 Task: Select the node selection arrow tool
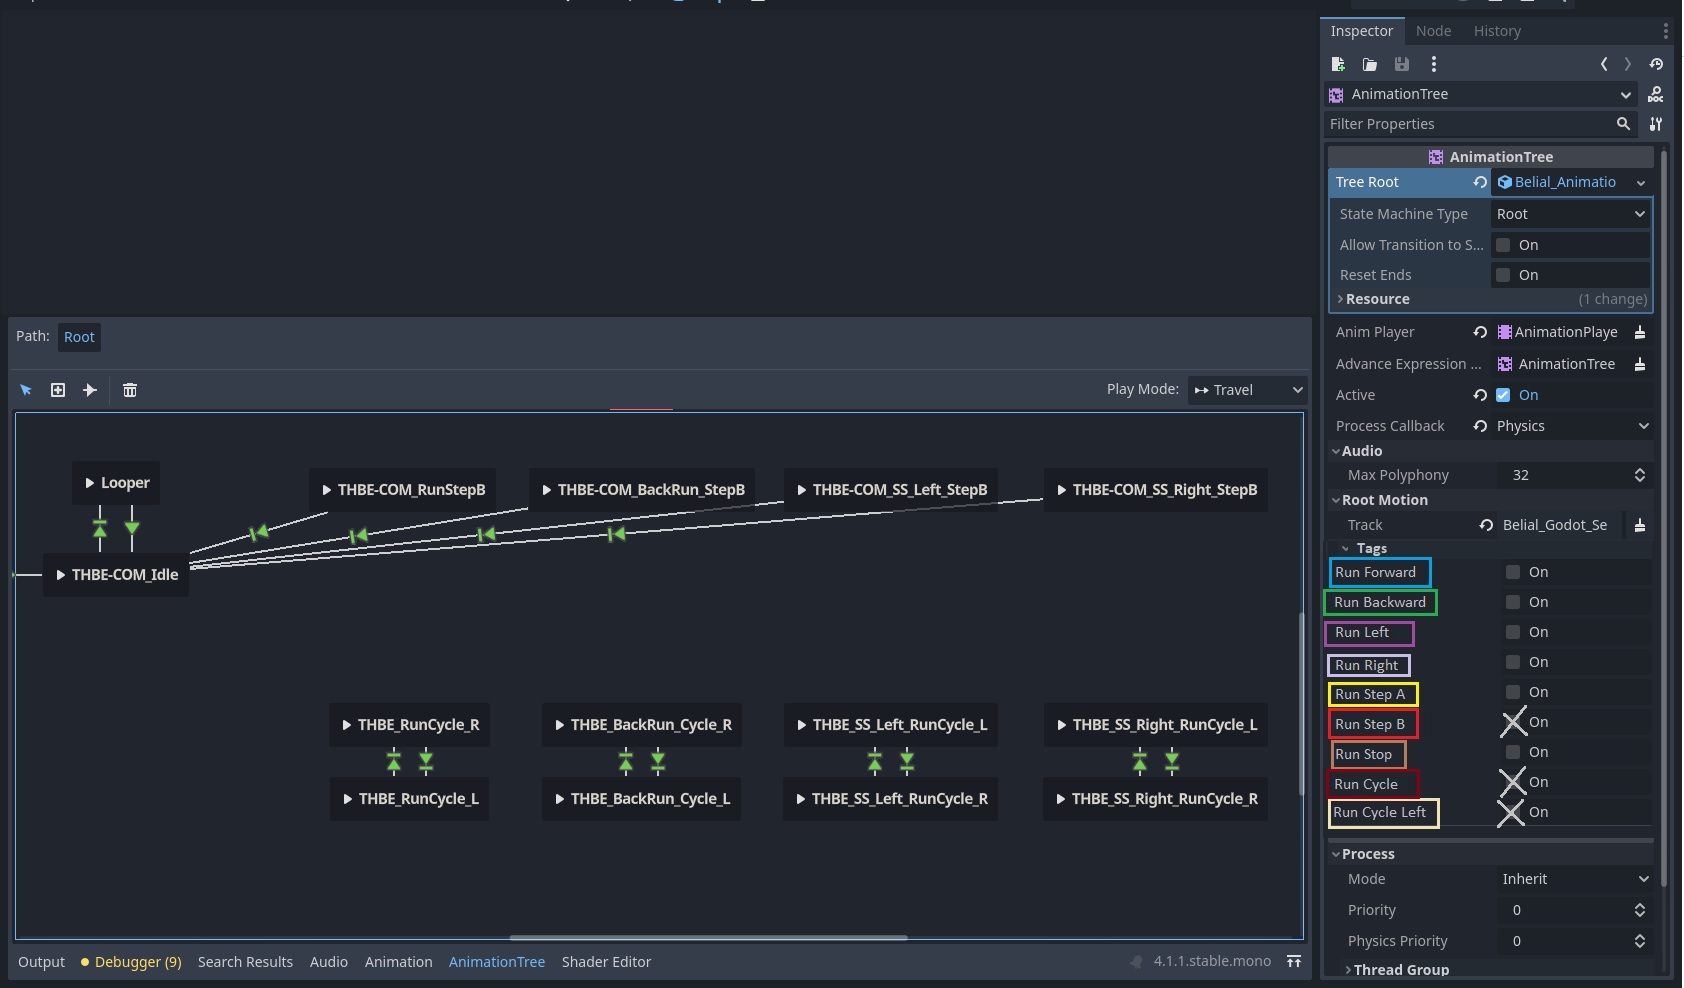point(25,390)
